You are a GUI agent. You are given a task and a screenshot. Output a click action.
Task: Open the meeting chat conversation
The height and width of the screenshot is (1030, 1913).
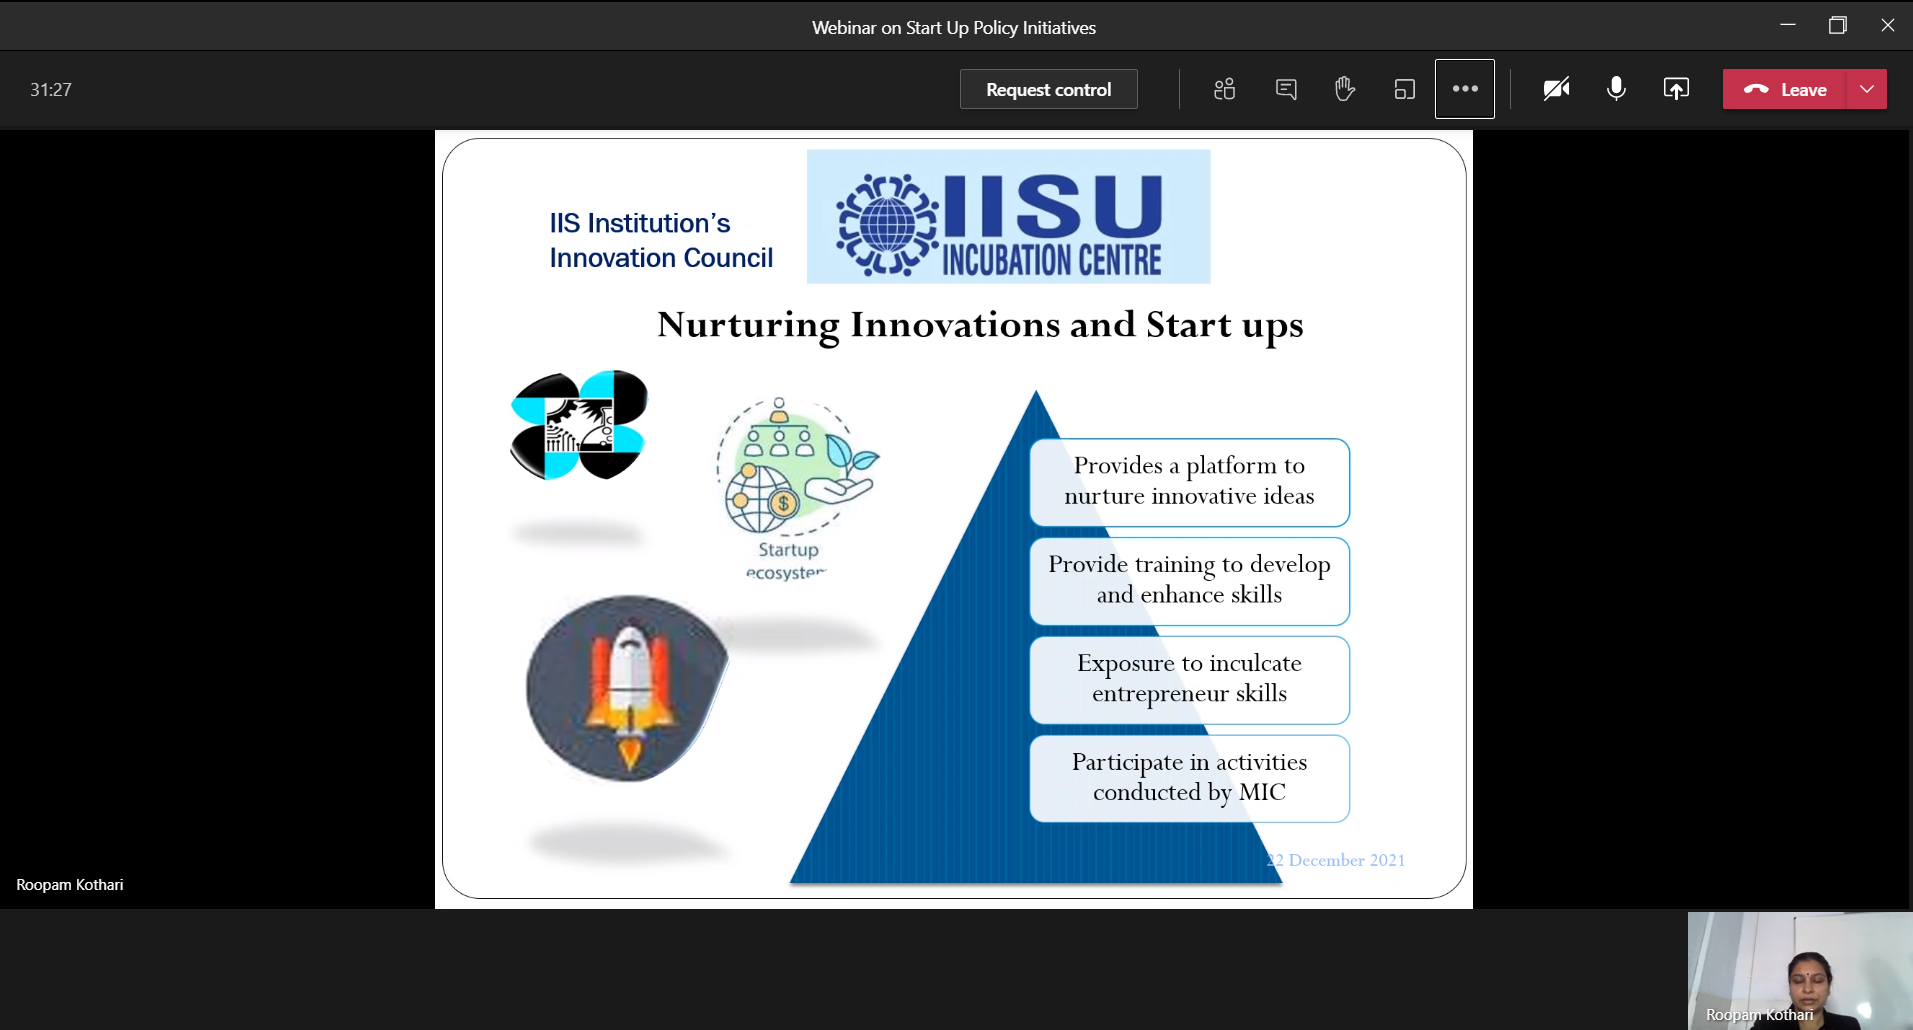(1286, 89)
